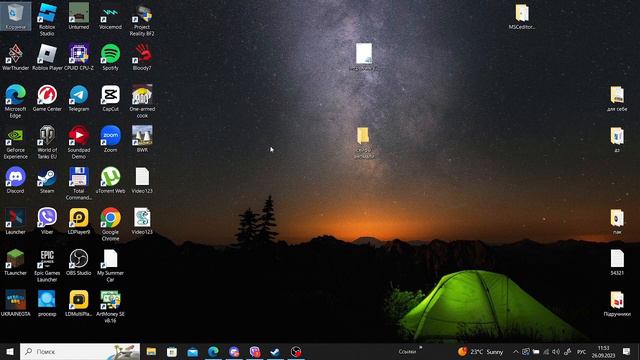Screen dimensions: 640x360
Task: Open the 'дз' folder
Action: [617, 139]
